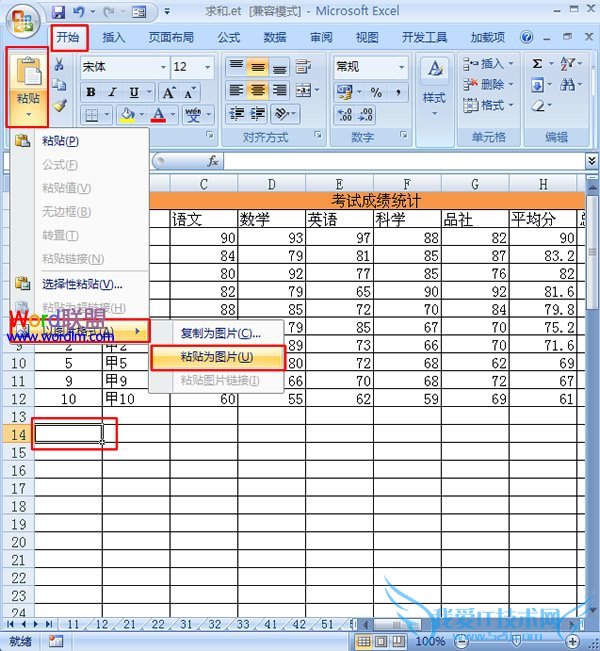Choose 选择性粘贴(V)... menu item

(x=80, y=284)
